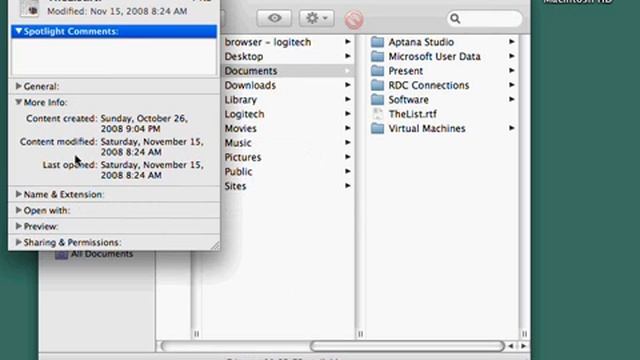Click the TheList.rtf document icon
The image size is (640, 360).
click(x=378, y=114)
